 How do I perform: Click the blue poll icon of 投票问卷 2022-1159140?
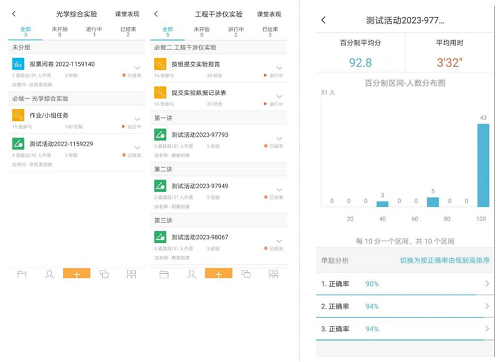[x=18, y=64]
